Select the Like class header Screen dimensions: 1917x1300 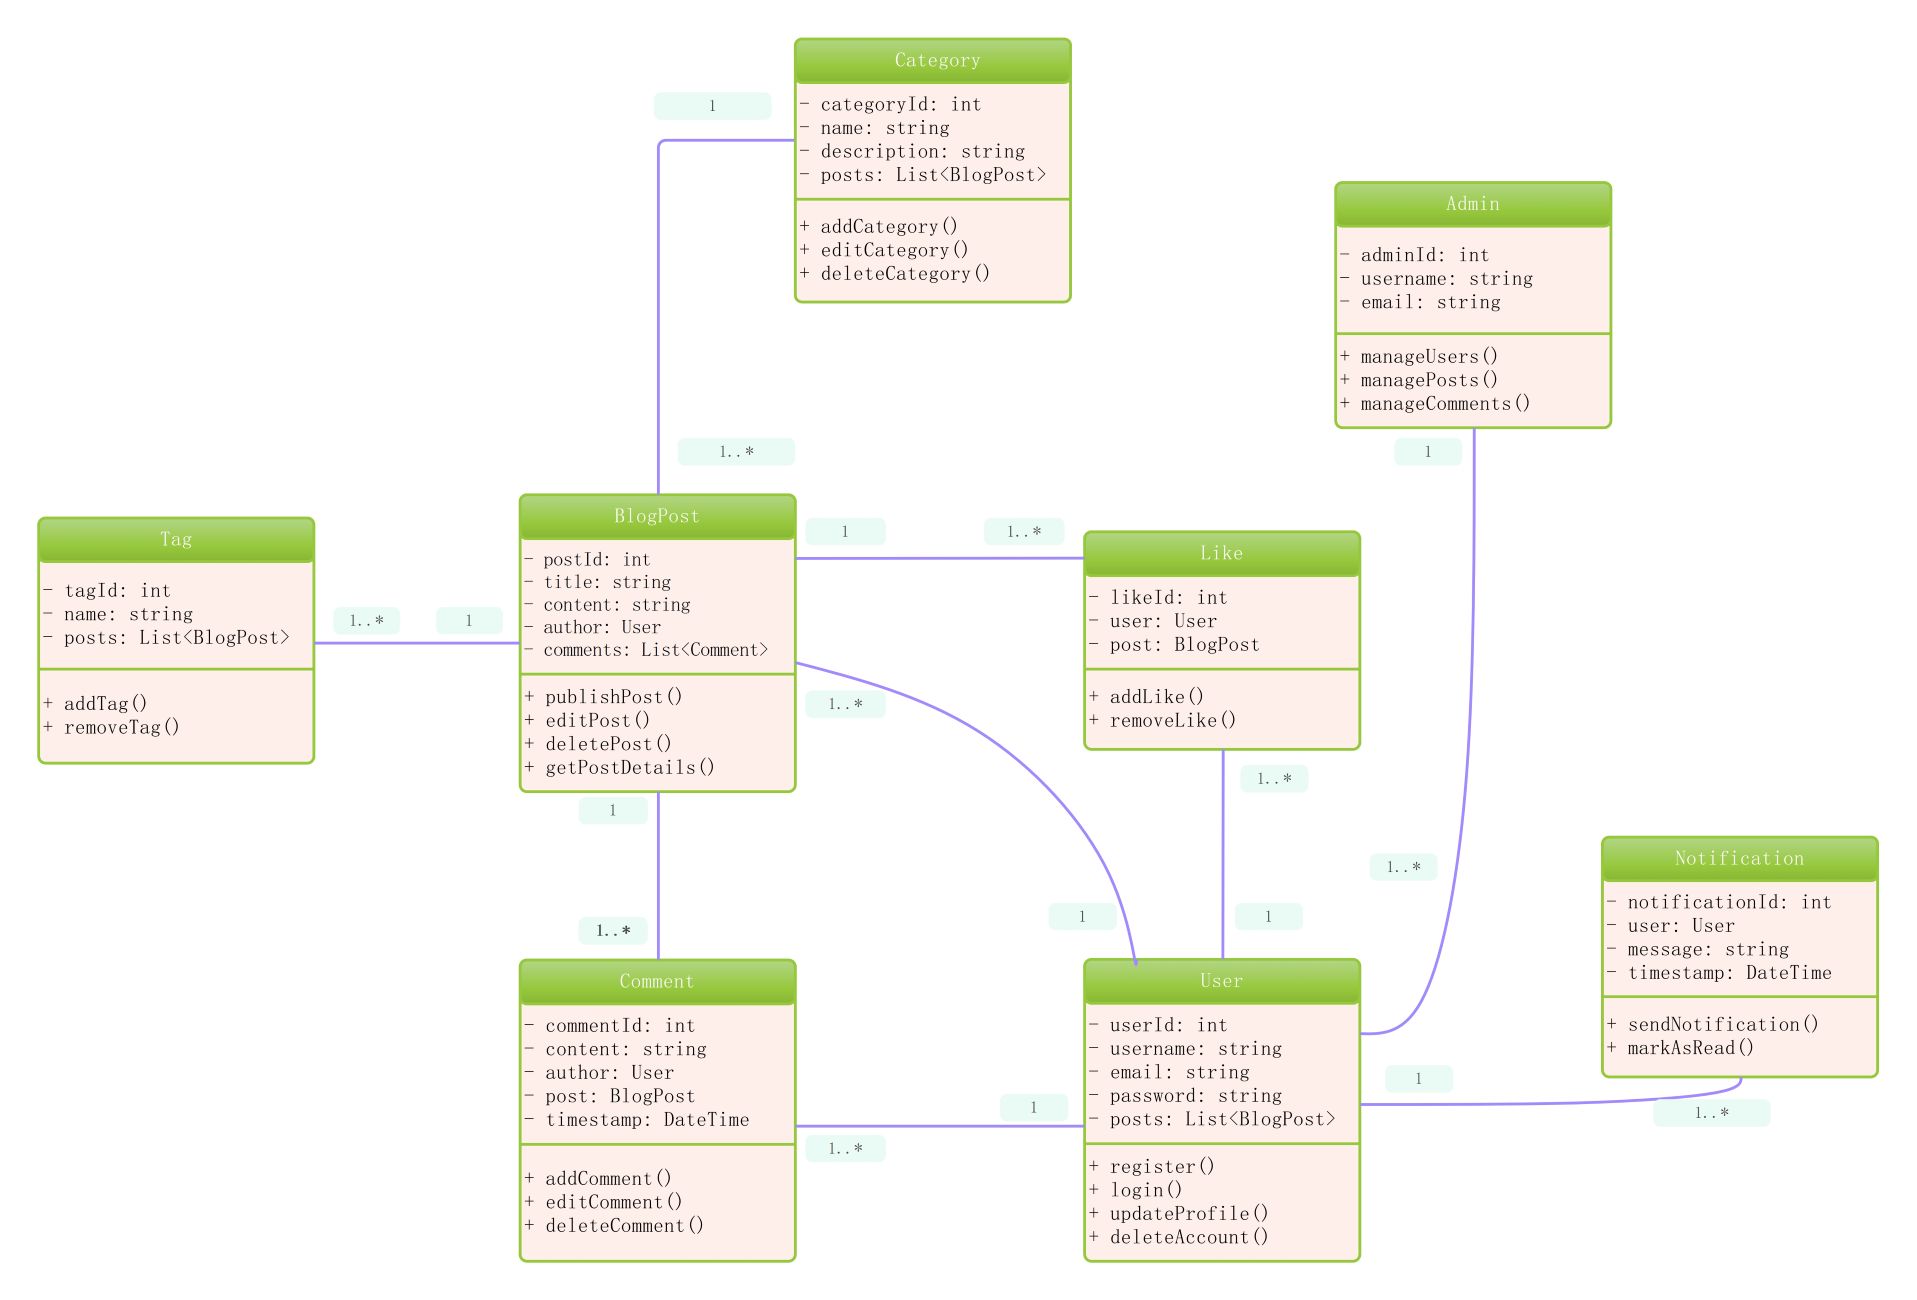coord(1221,553)
